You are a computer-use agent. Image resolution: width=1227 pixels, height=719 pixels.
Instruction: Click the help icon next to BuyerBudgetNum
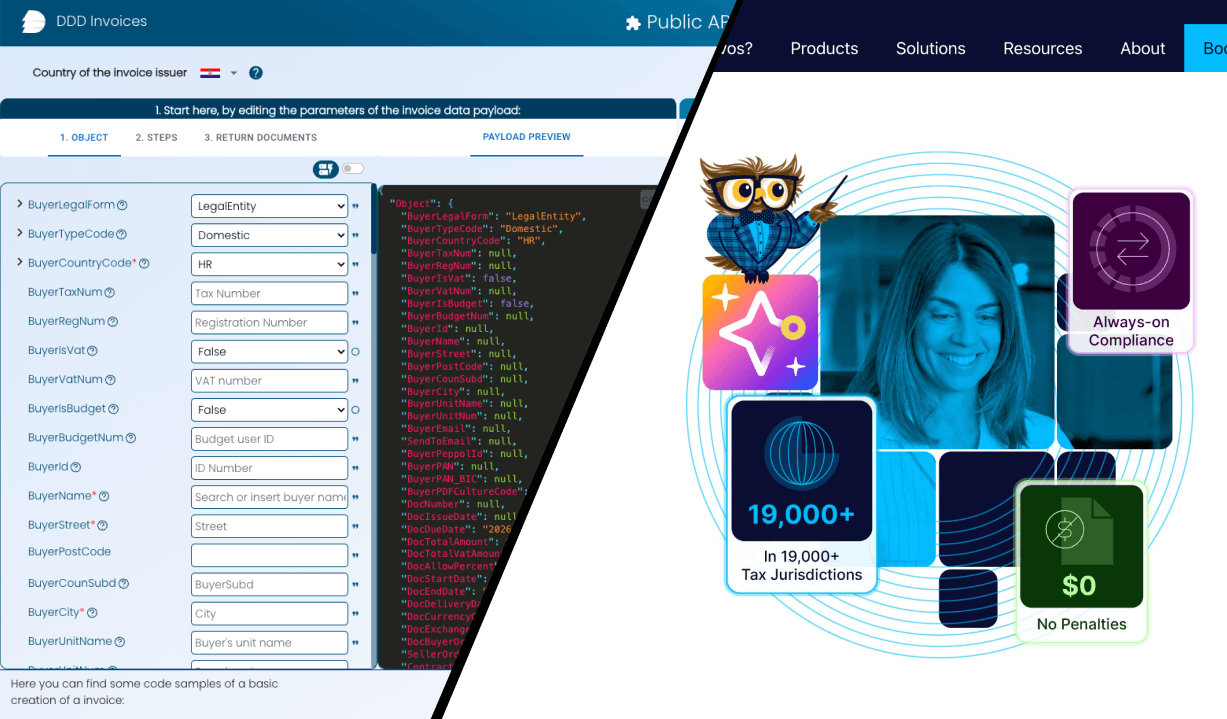(131, 438)
